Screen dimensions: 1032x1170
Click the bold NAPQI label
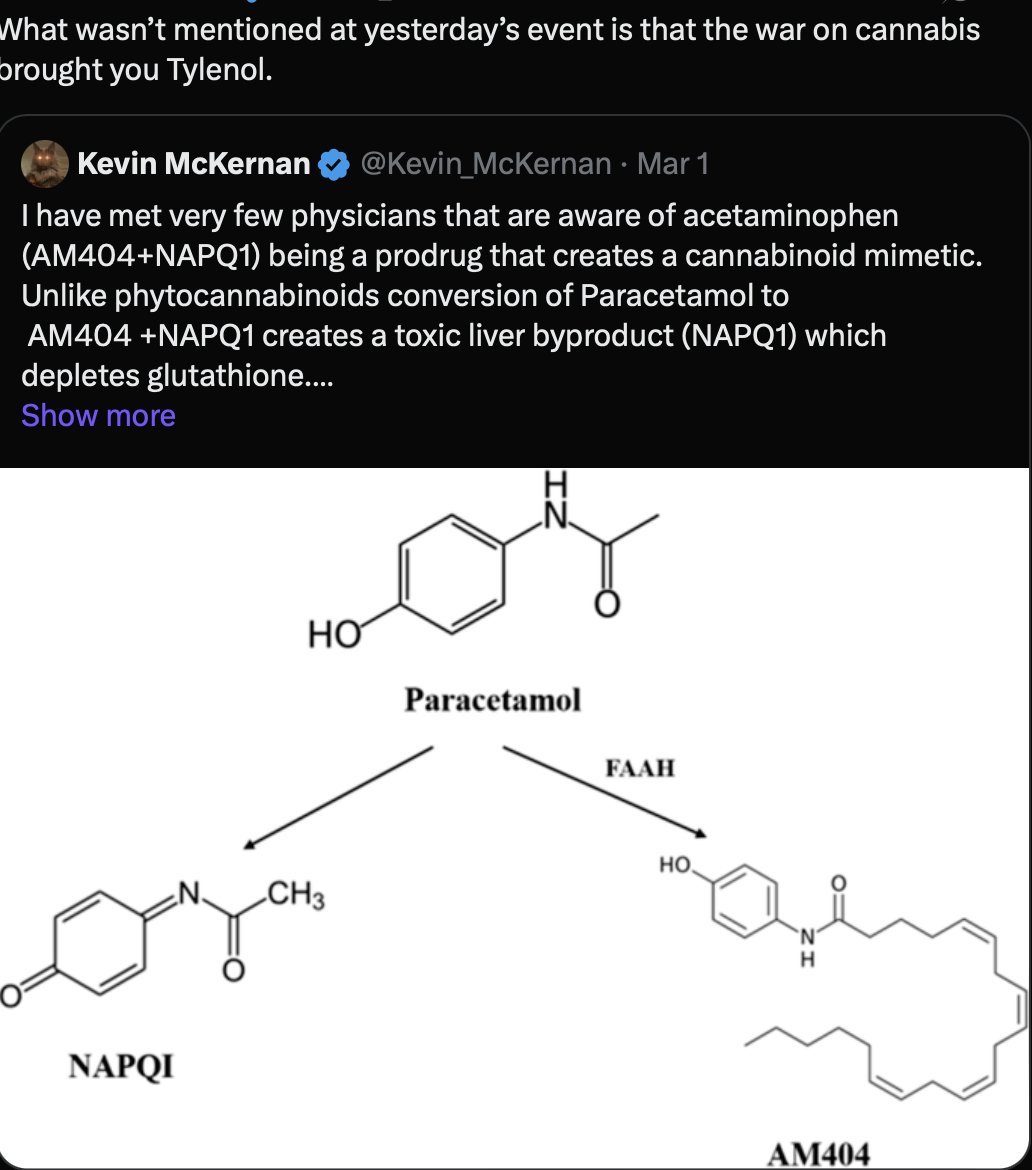(121, 1067)
